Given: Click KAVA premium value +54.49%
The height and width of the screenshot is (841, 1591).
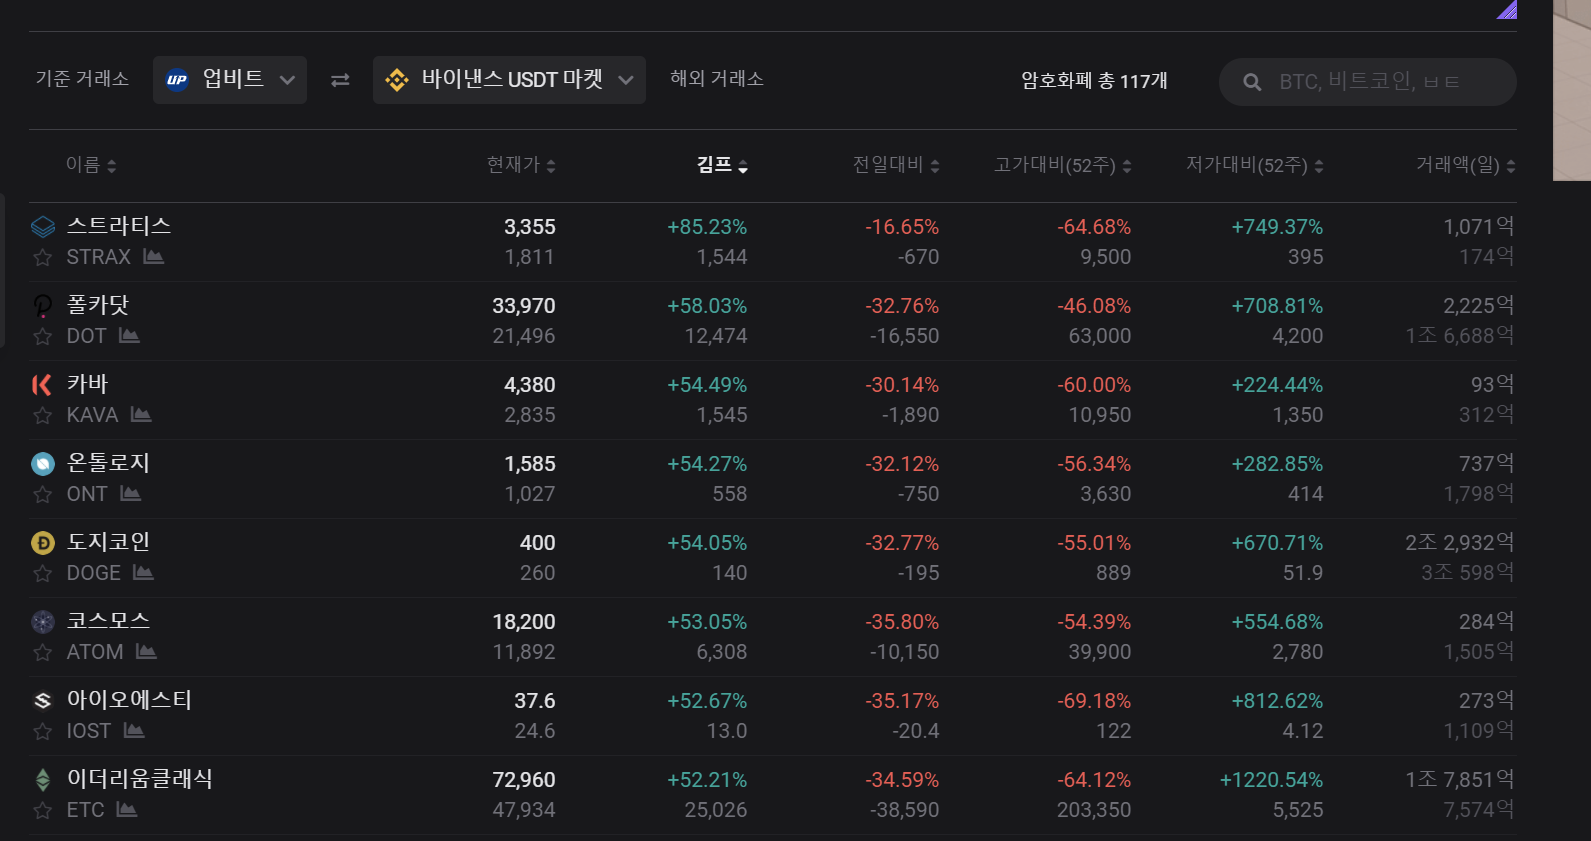Looking at the screenshot, I should pos(707,385).
